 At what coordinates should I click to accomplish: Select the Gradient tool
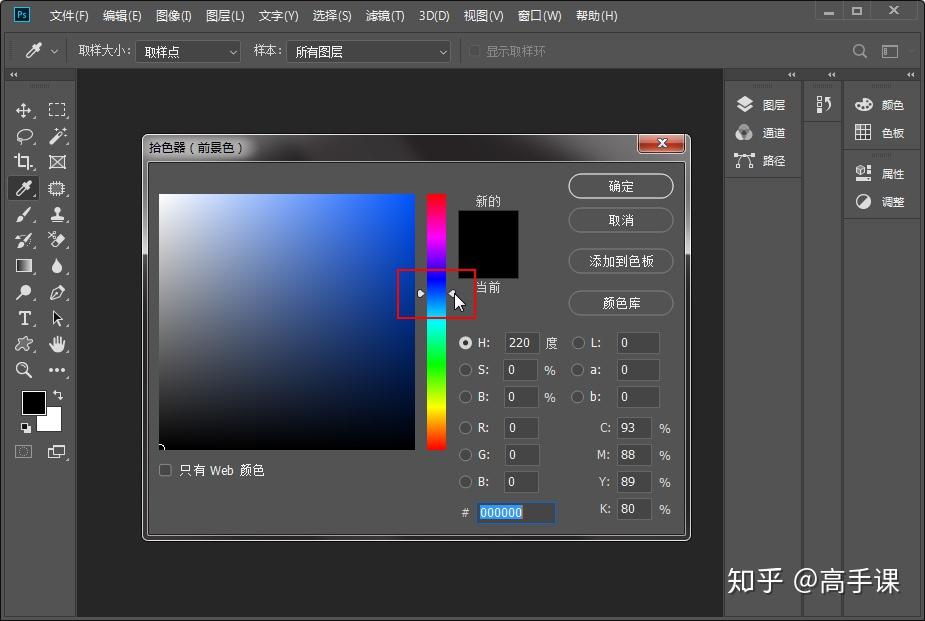(x=24, y=266)
